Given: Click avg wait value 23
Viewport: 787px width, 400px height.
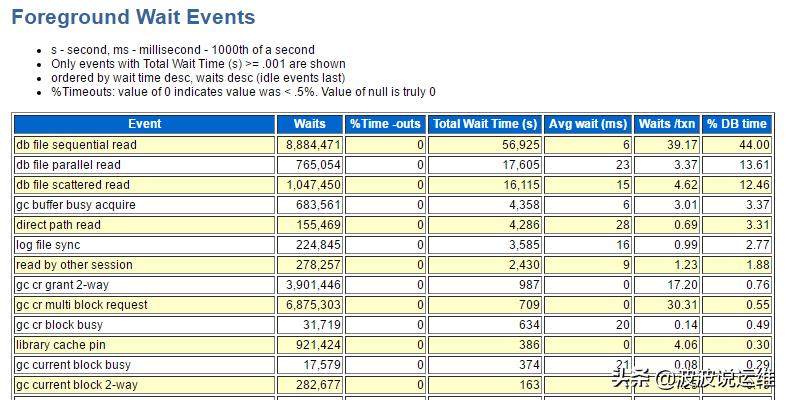Looking at the screenshot, I should pos(622,165).
